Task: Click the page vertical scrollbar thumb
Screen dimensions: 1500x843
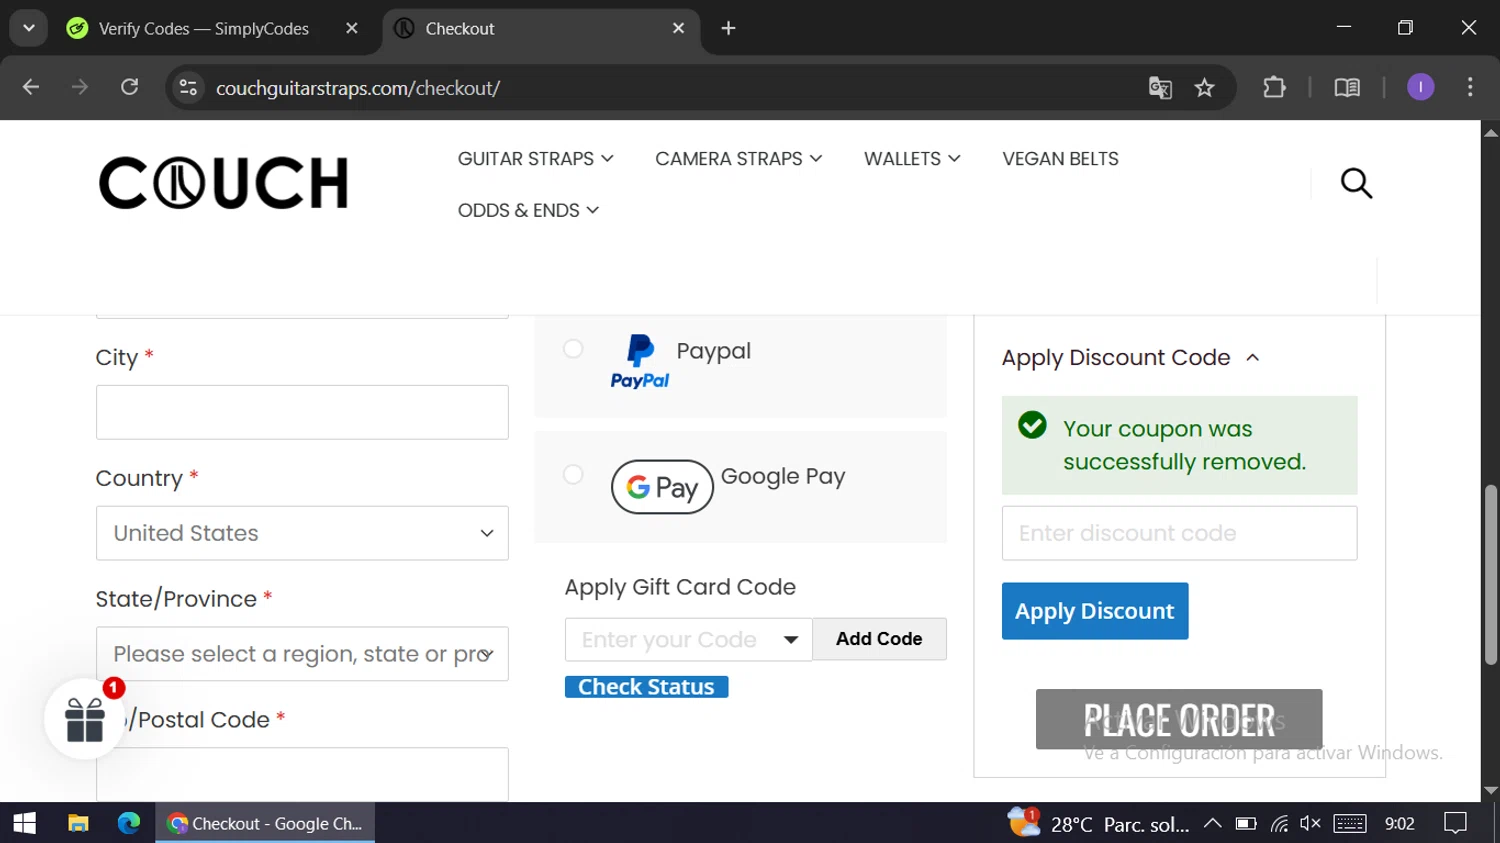Action: tap(1491, 575)
